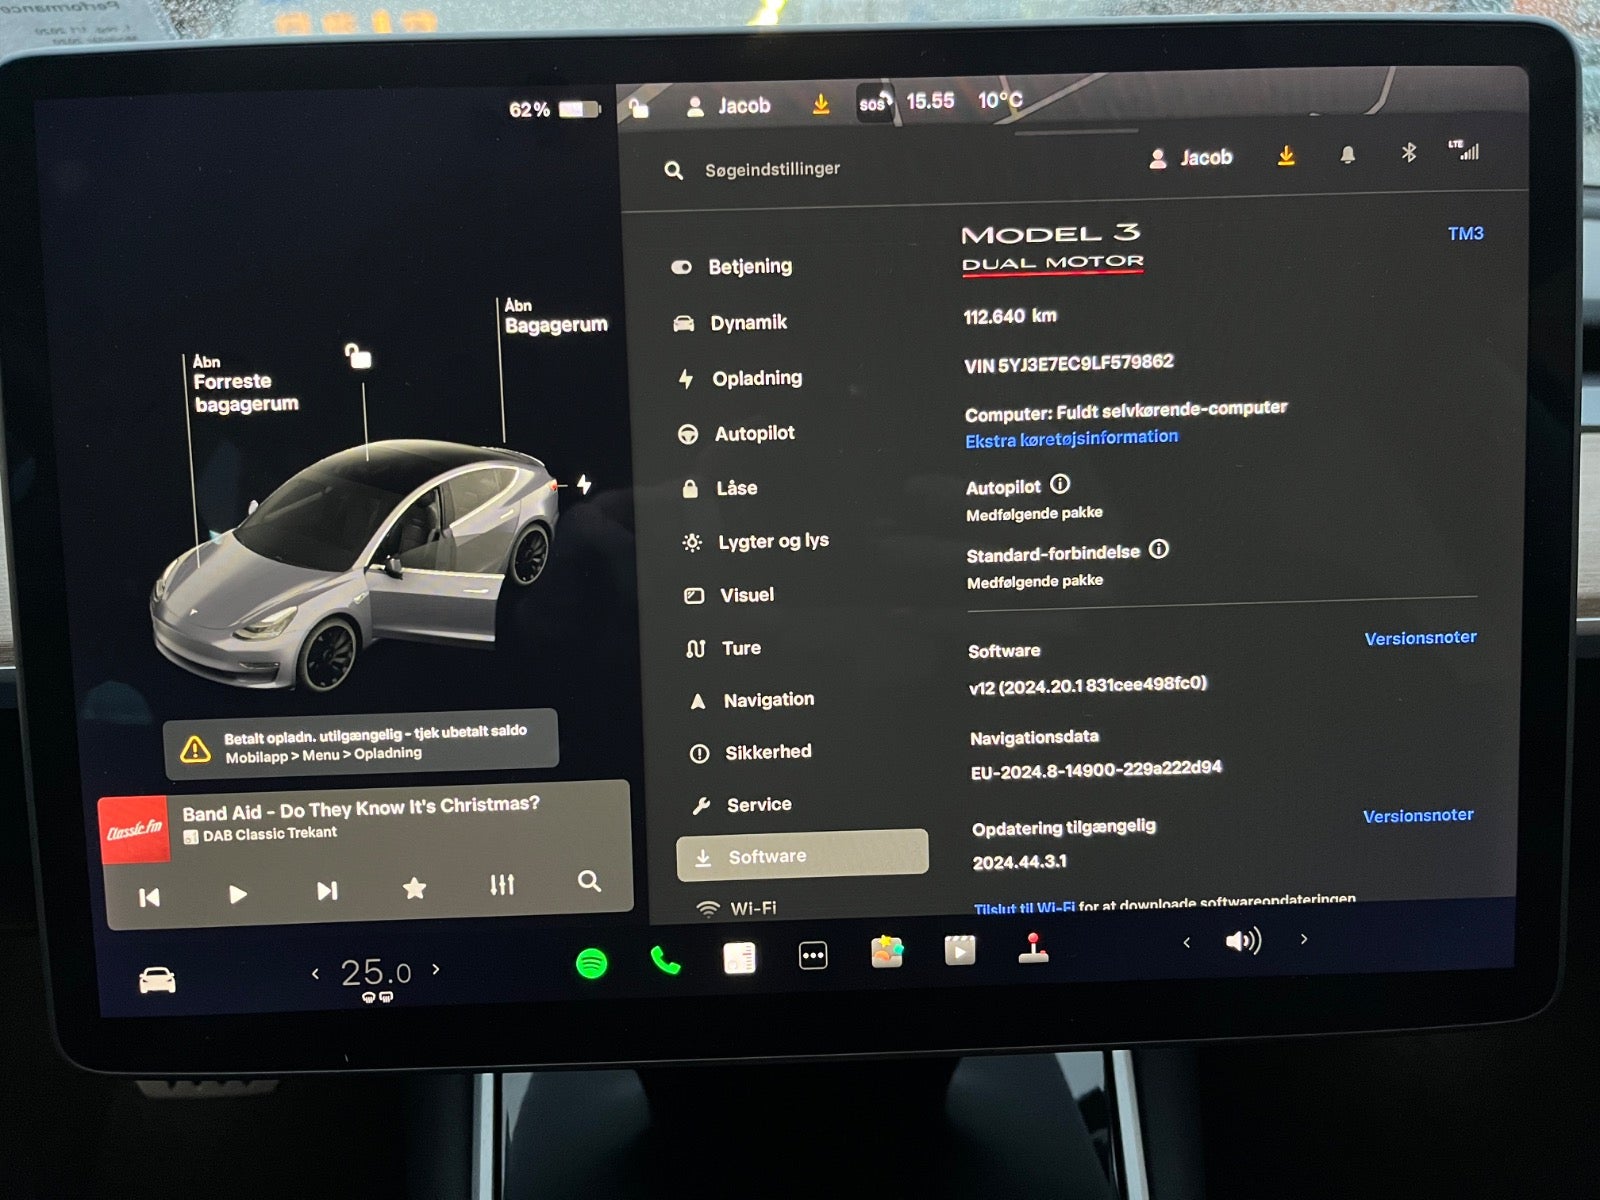Tap the settings header update download icon
This screenshot has width=1600, height=1200.
[x=1287, y=155]
